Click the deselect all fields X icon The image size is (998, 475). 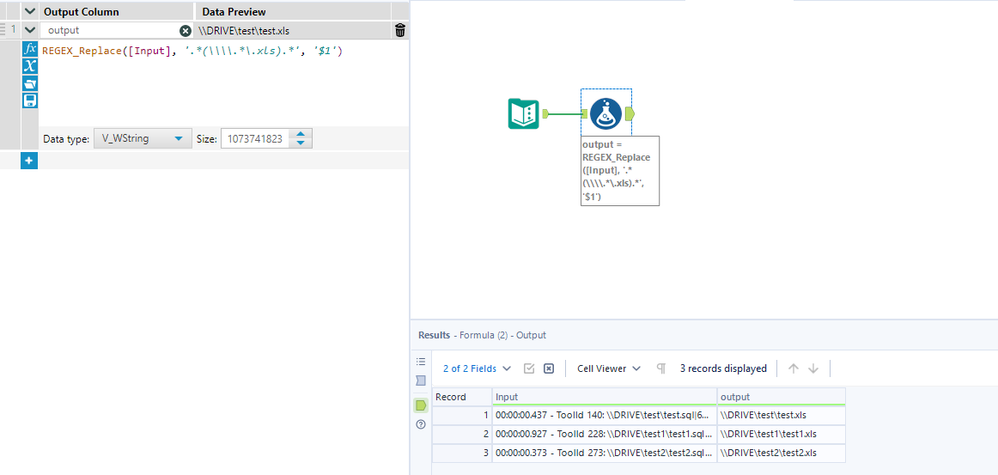tap(549, 368)
